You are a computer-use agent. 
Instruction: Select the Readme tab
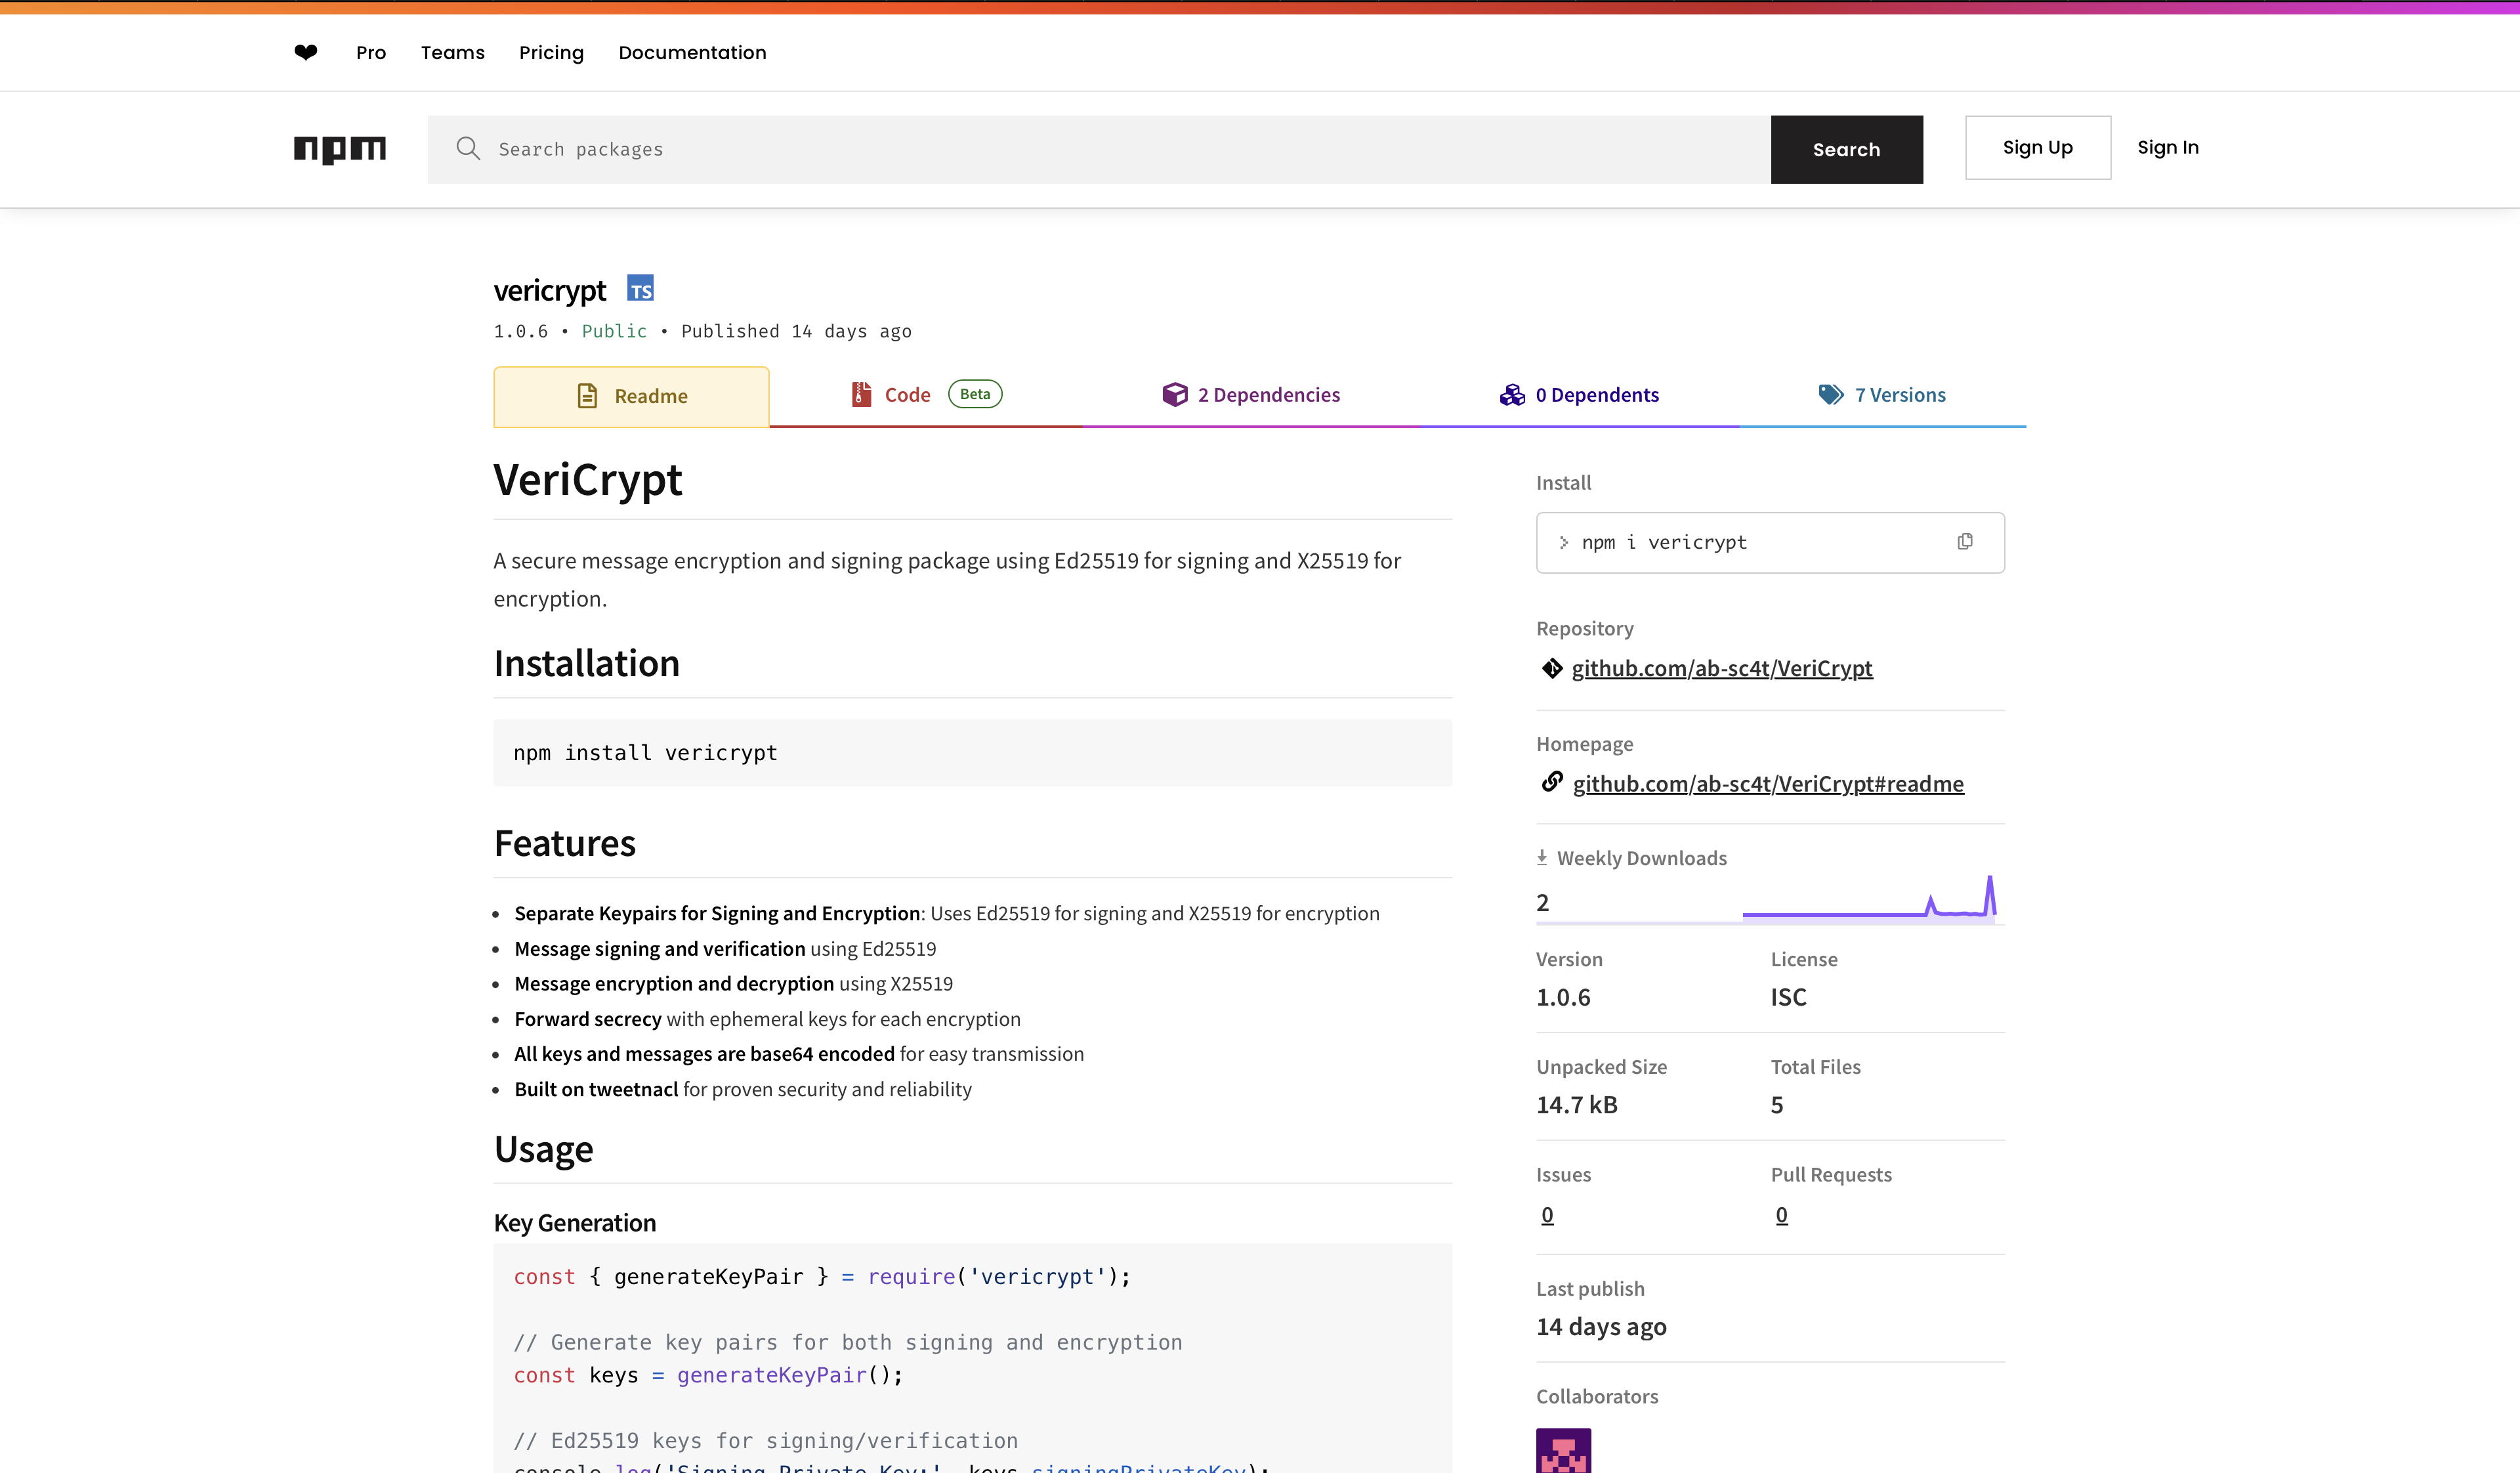[631, 397]
